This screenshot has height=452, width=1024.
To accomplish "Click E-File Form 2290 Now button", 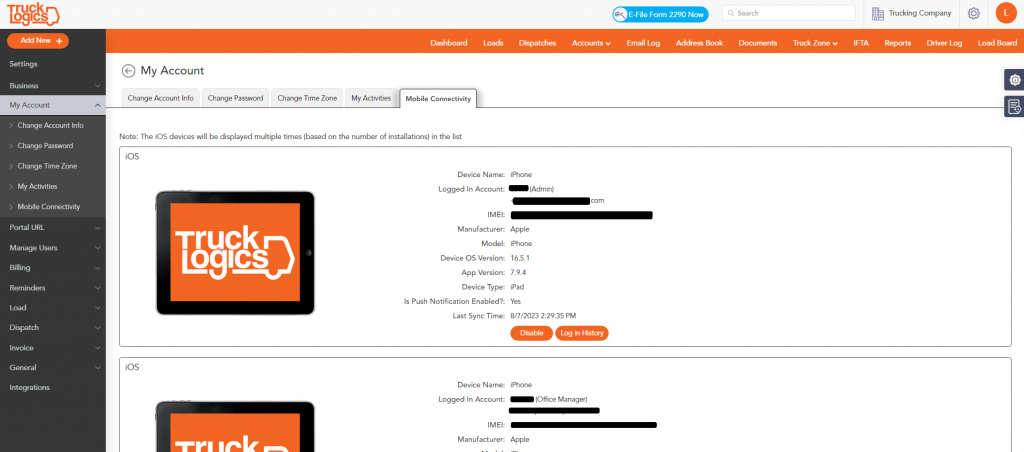I will pyautogui.click(x=660, y=14).
